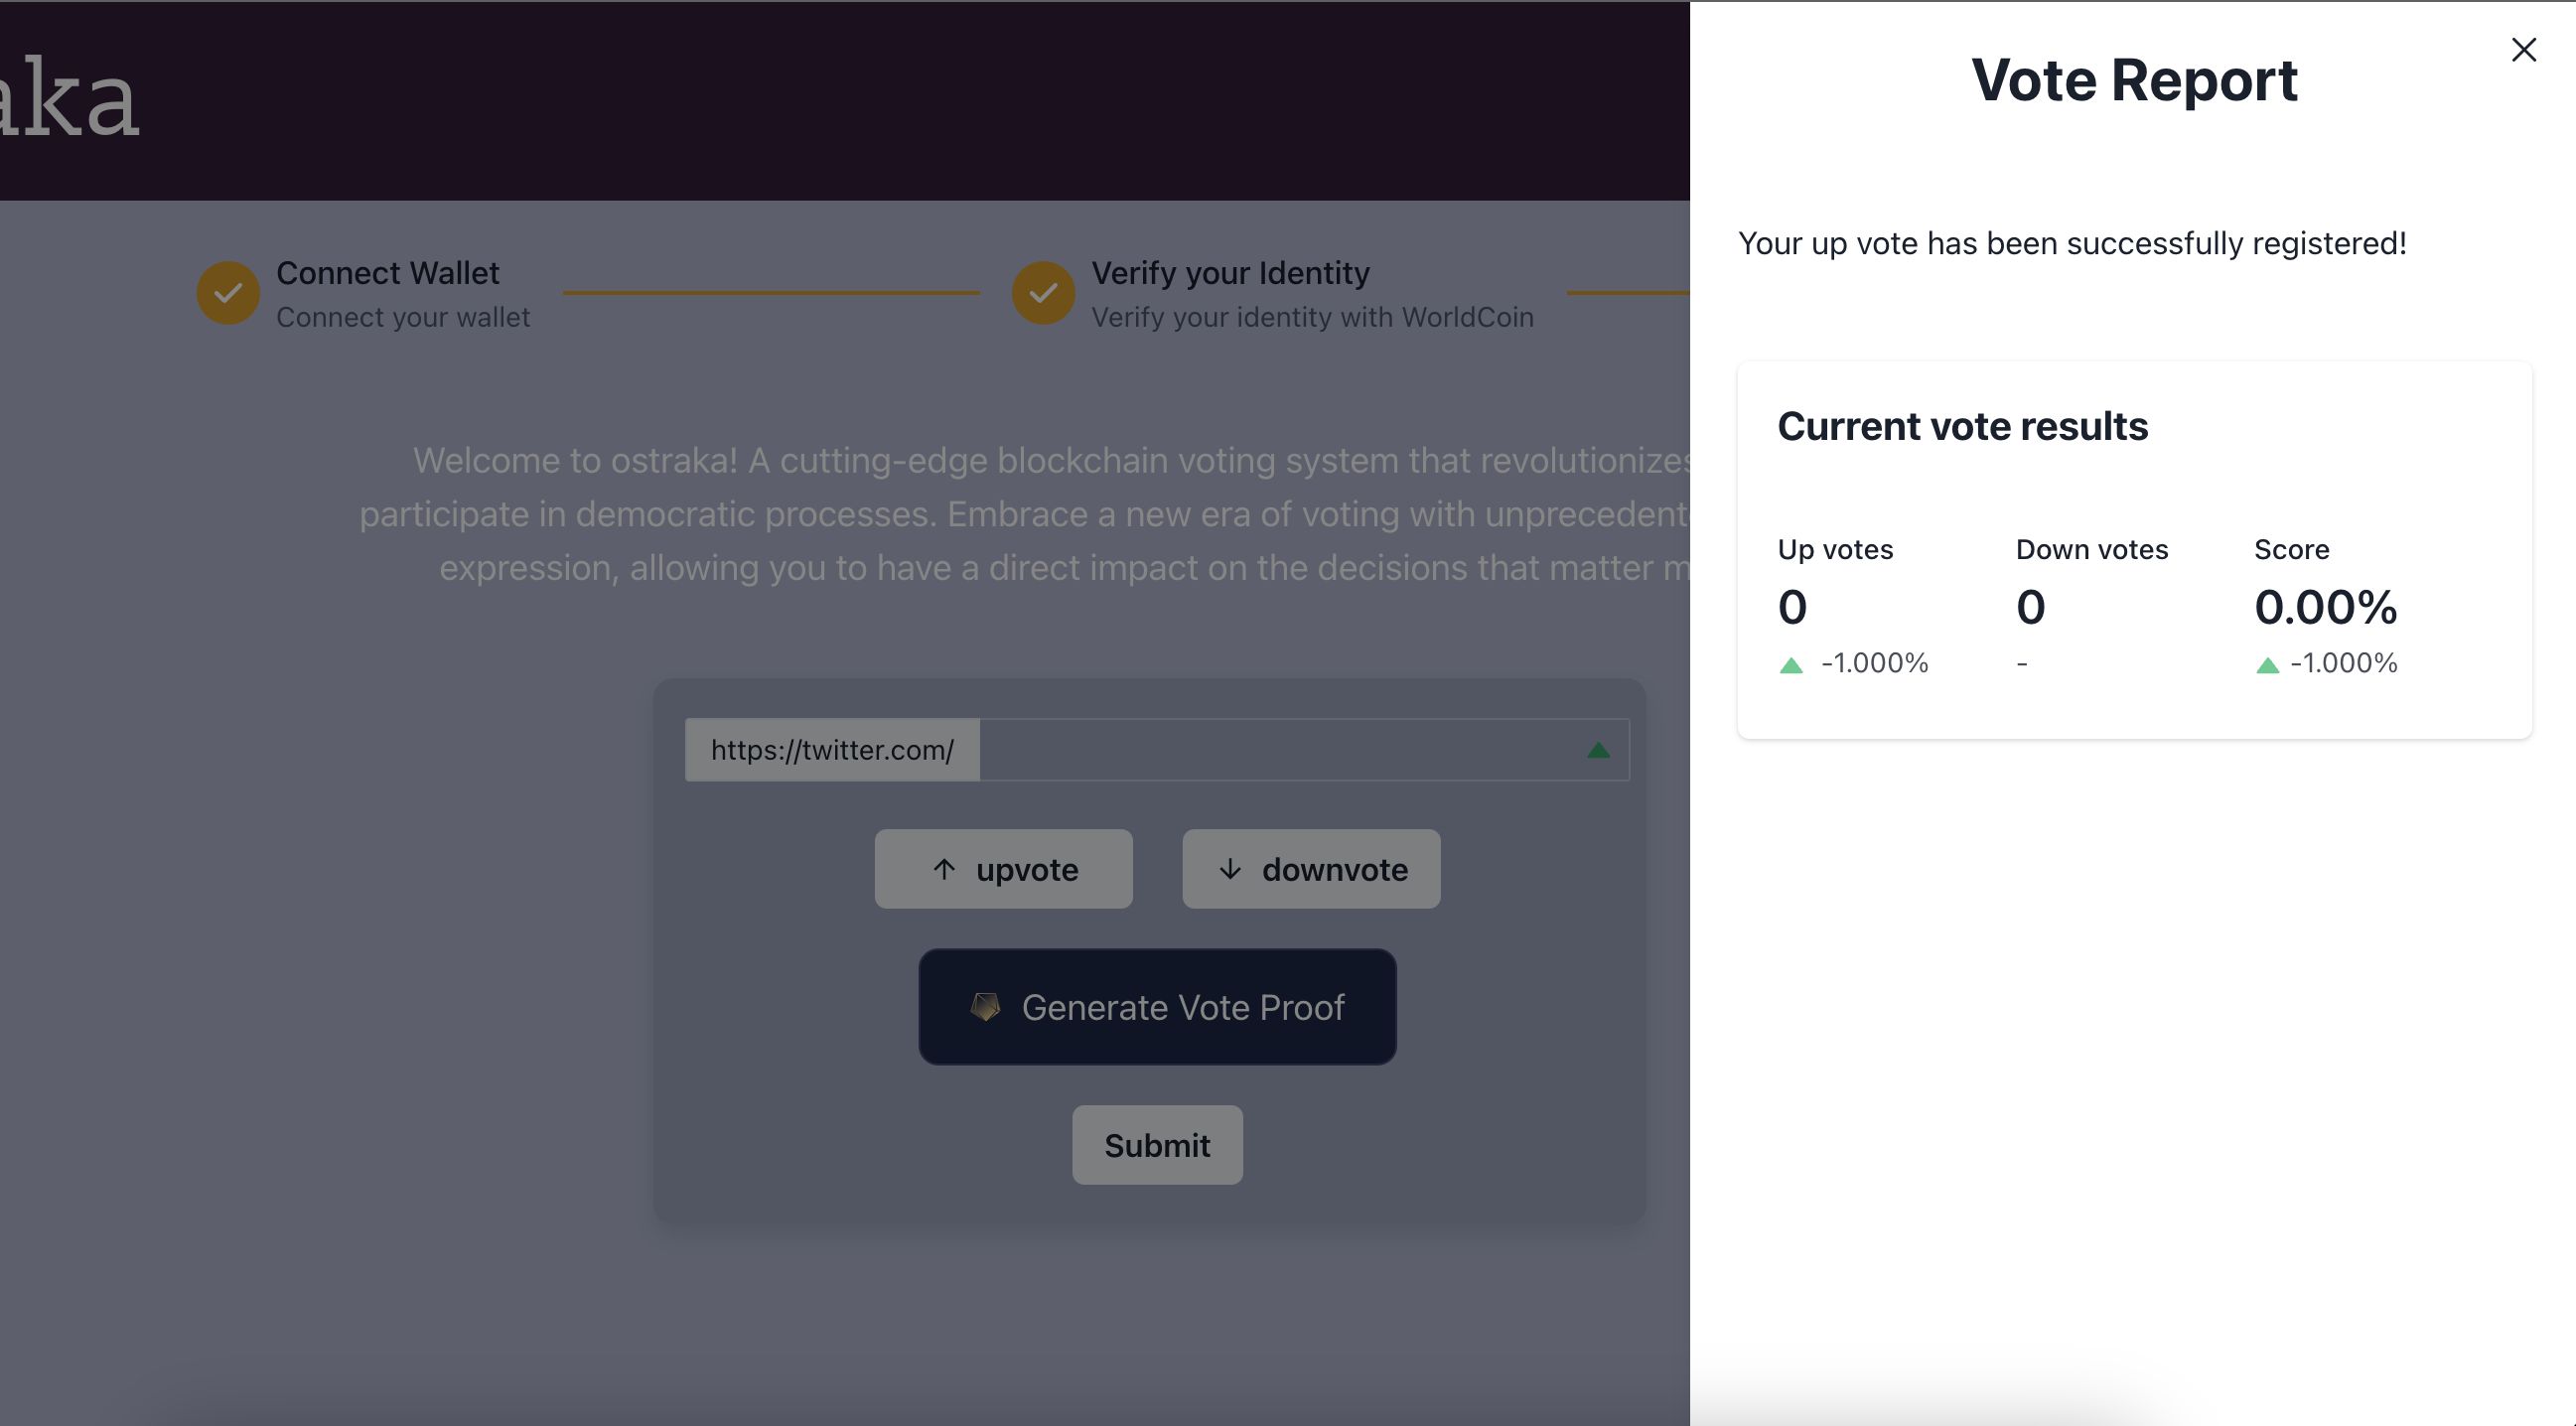This screenshot has height=1426, width=2576.
Task: Click the pentagon icon in Generate Vote Proof
Action: [985, 1007]
